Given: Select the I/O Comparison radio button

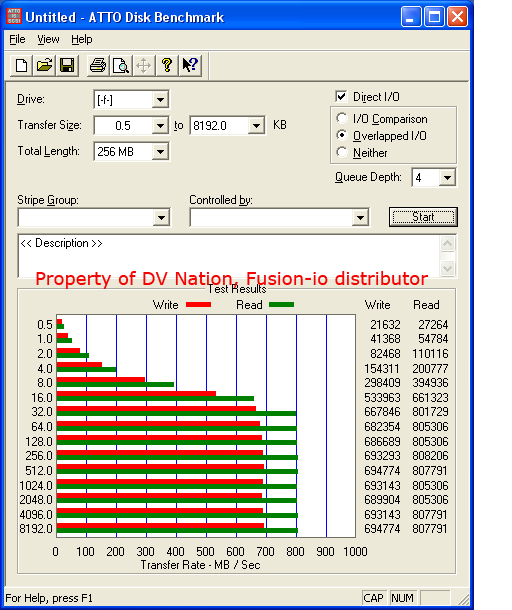Looking at the screenshot, I should pos(342,118).
